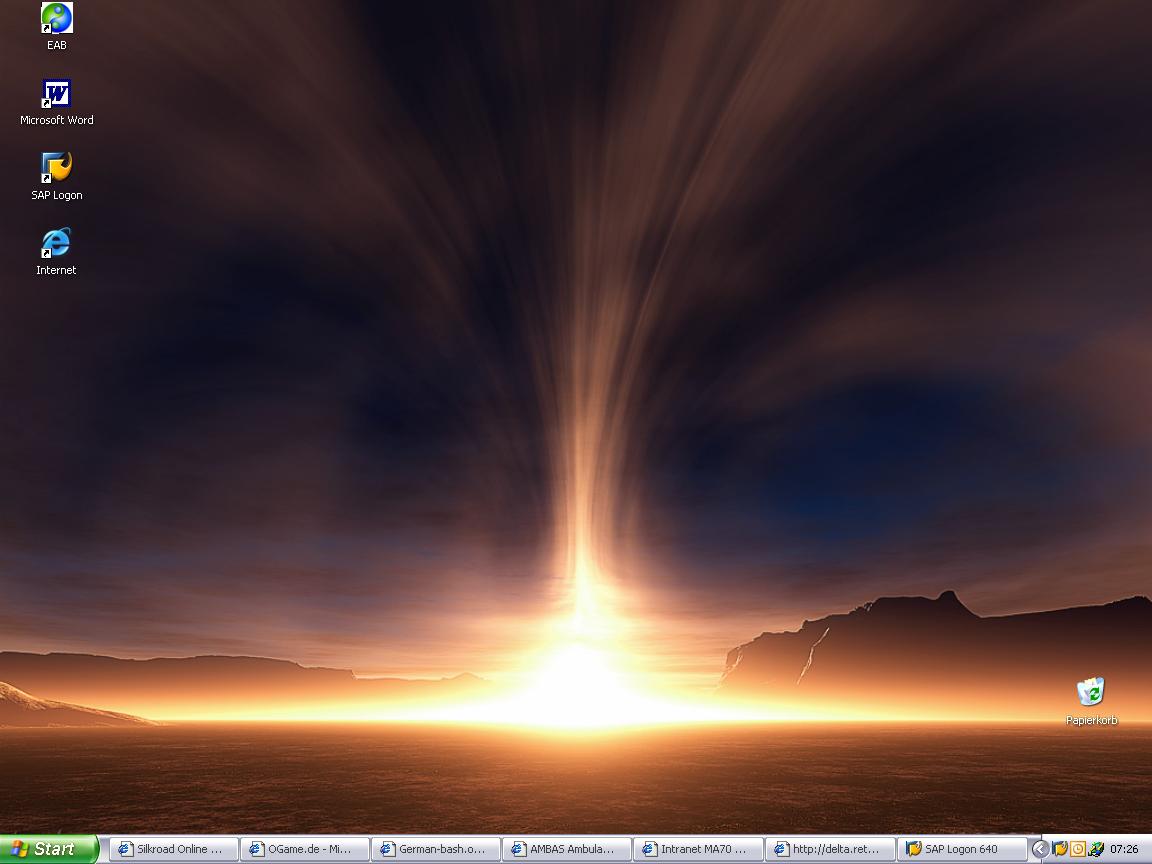Click the taskbar clock showing 07:26

coord(1124,849)
